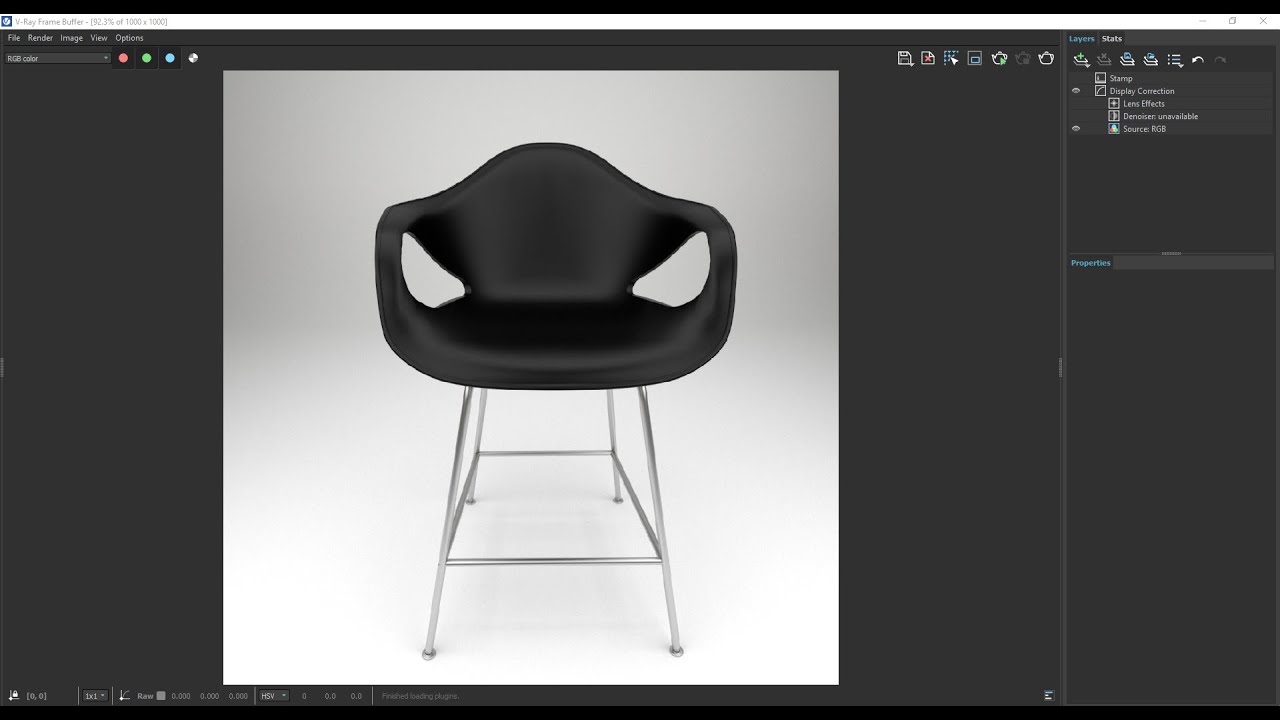Image resolution: width=1280 pixels, height=720 pixels.
Task: Click the Denoiser layer icon
Action: pyautogui.click(x=1114, y=116)
